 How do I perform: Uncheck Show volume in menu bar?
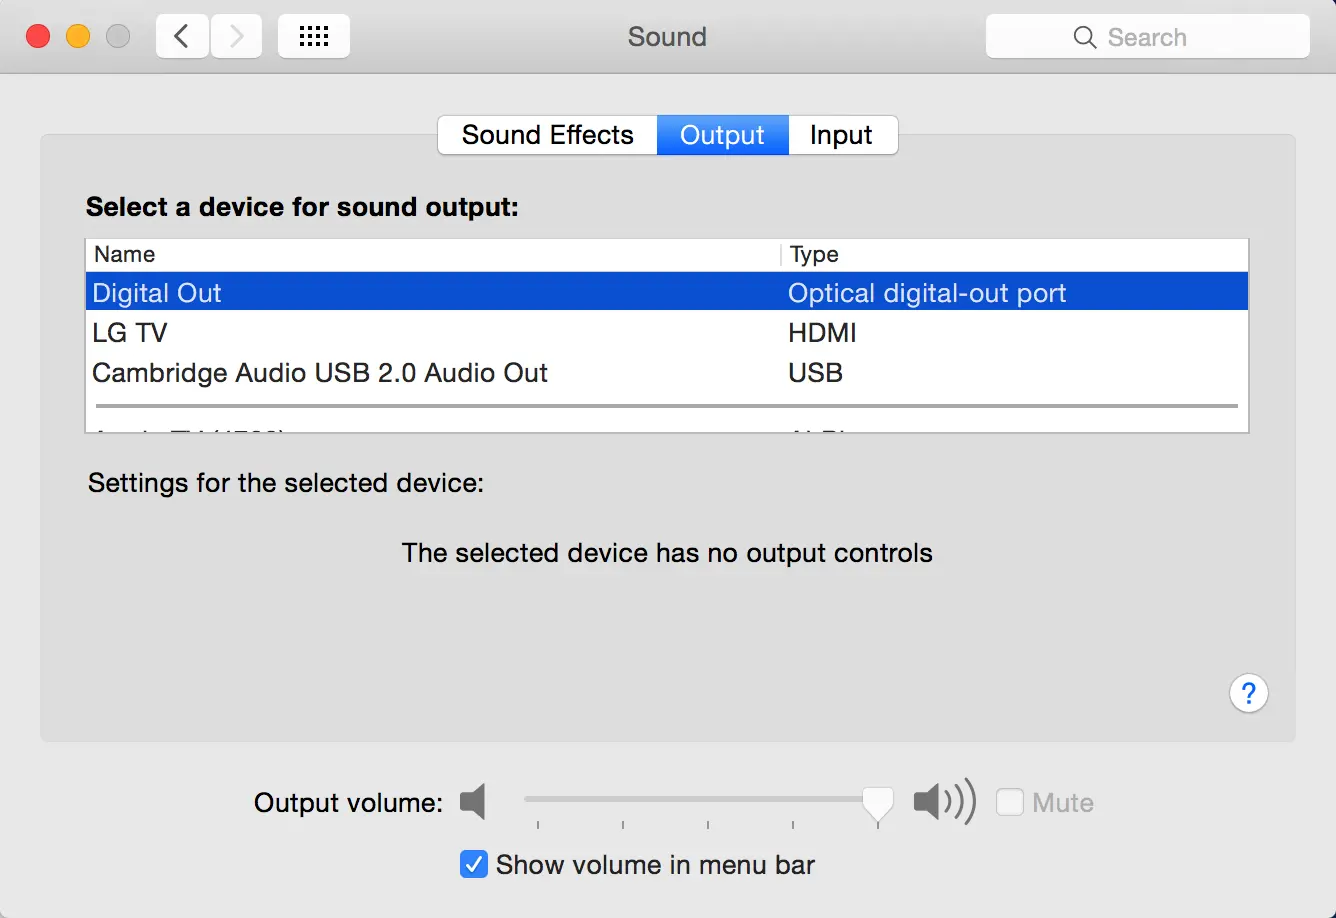click(474, 864)
